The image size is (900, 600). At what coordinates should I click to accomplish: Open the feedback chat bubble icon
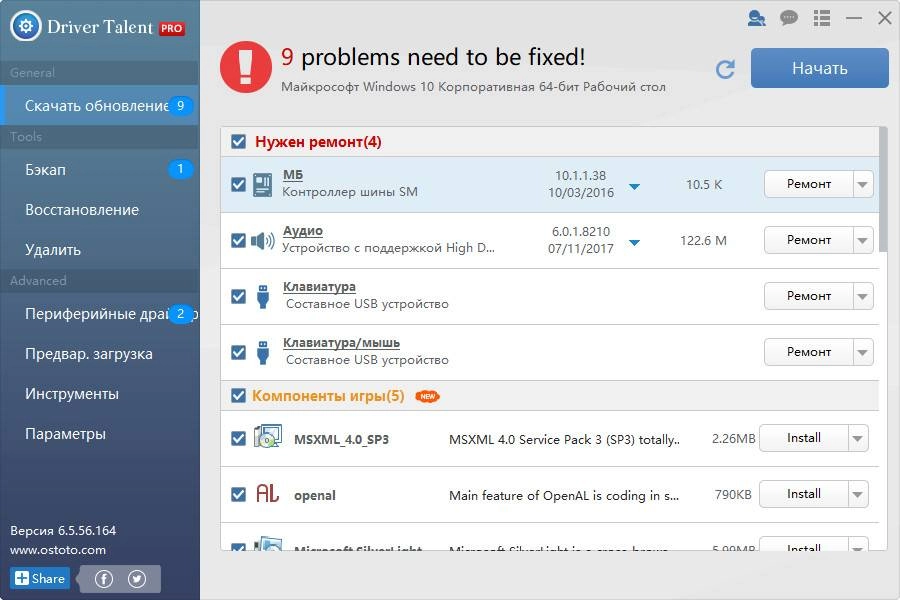789,18
